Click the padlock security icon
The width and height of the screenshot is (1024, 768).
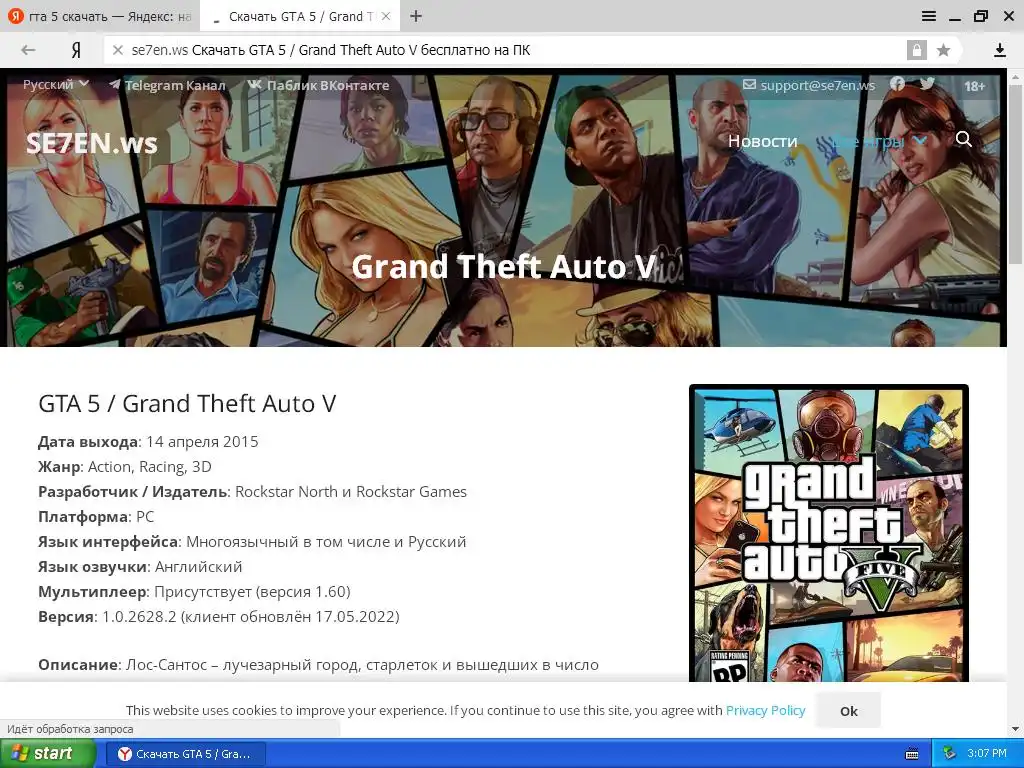click(x=916, y=50)
